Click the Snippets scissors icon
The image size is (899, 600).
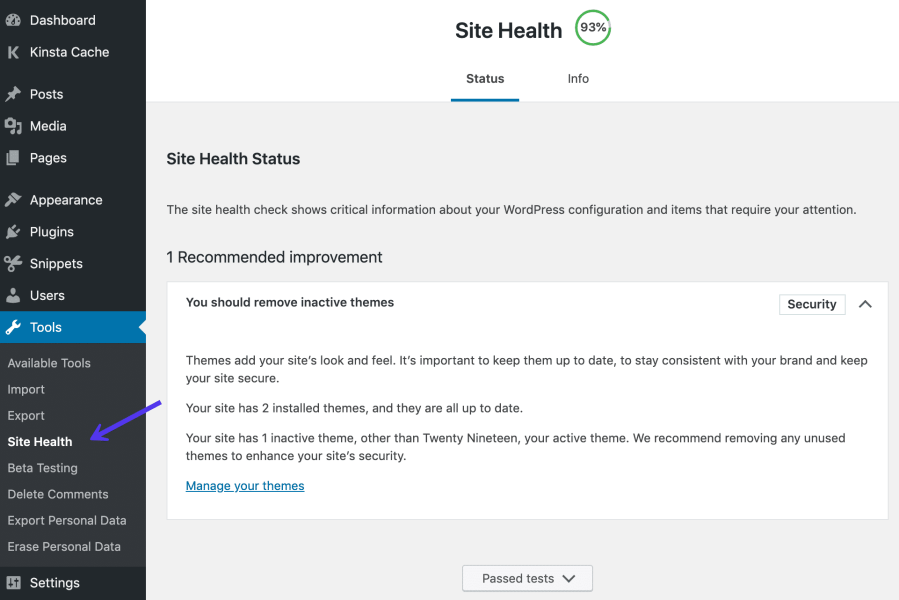click(x=13, y=263)
